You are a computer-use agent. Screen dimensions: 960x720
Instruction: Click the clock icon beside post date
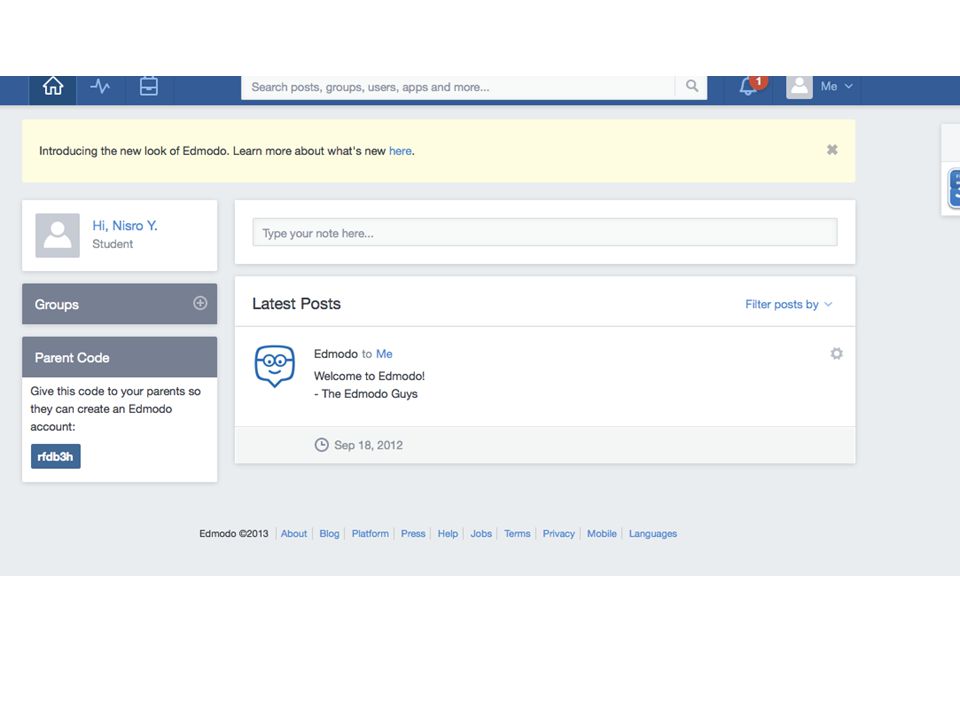tap(321, 444)
